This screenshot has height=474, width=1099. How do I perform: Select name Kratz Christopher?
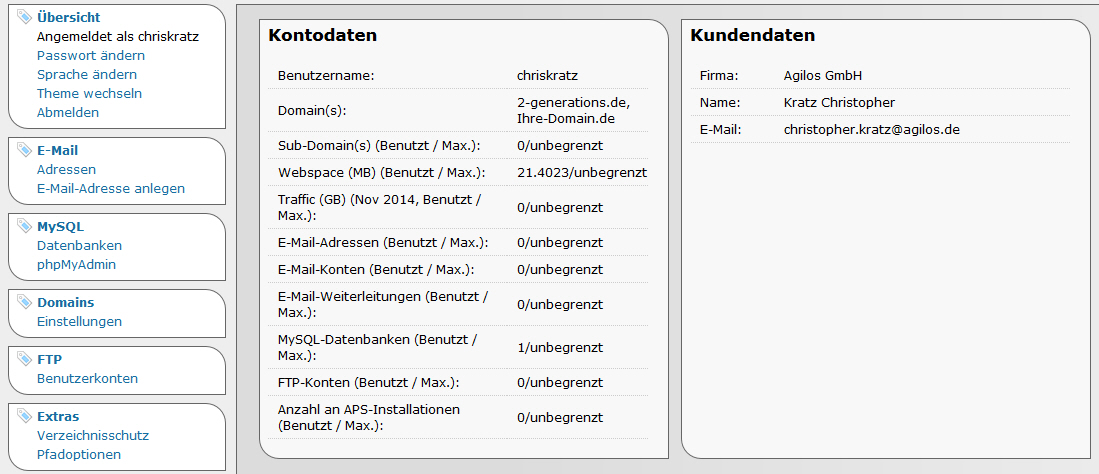839,102
